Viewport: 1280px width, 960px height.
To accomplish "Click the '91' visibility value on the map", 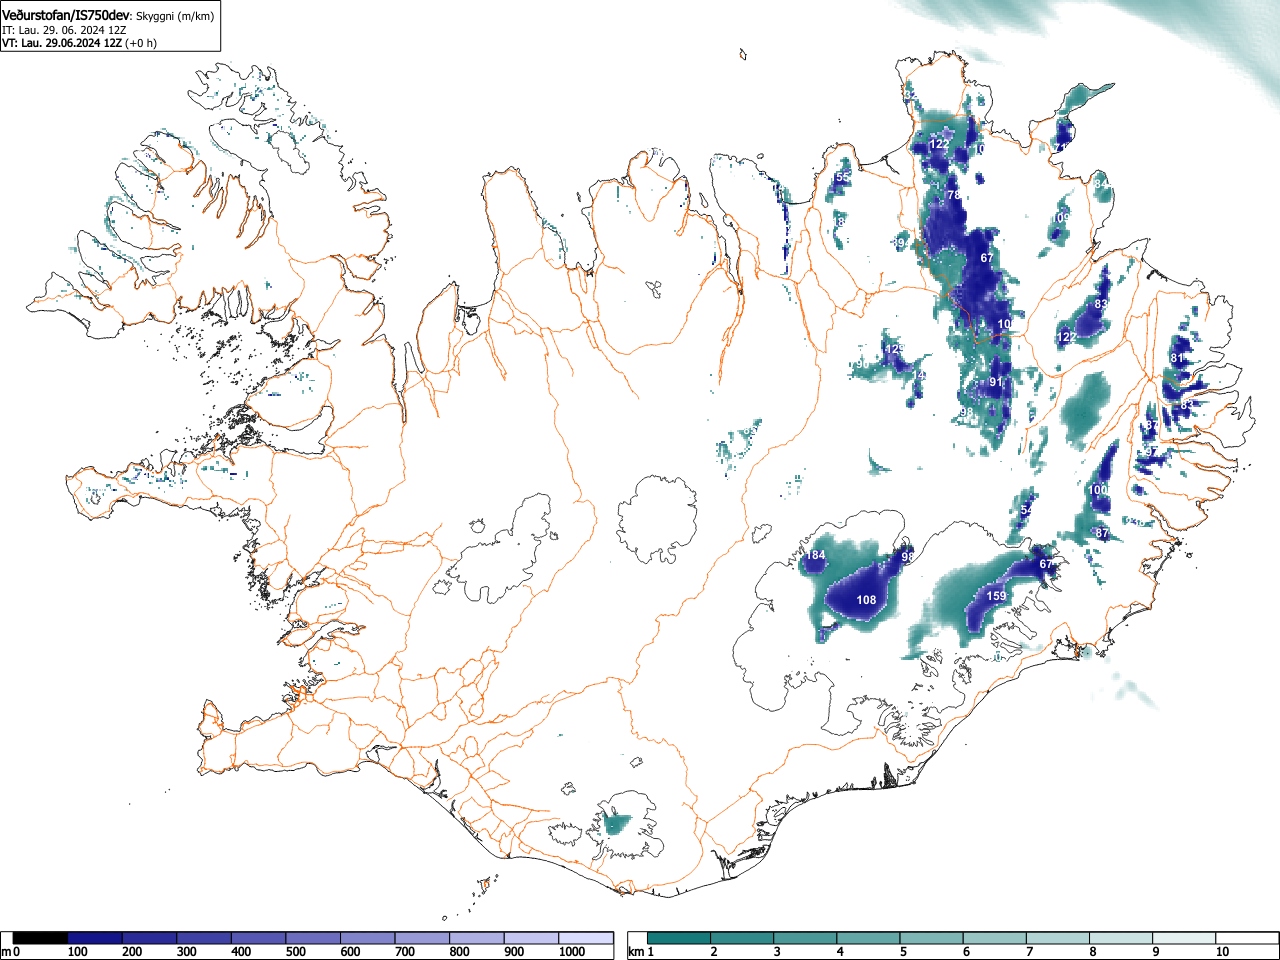I will tap(995, 382).
